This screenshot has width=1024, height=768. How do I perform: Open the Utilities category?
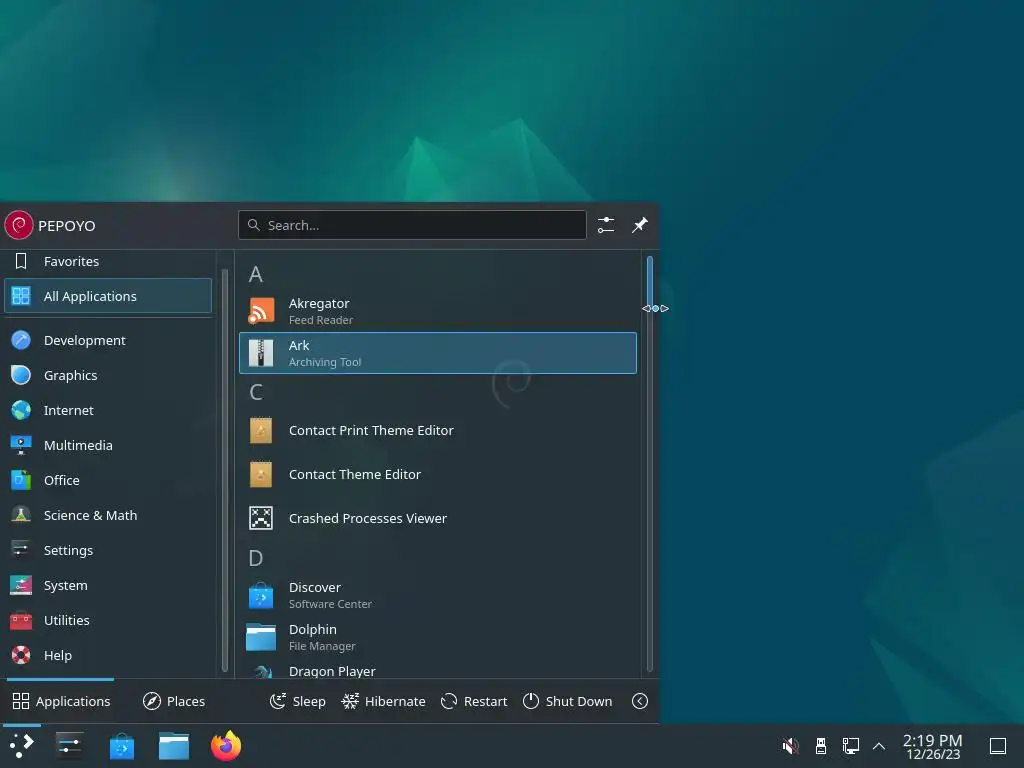point(108,620)
